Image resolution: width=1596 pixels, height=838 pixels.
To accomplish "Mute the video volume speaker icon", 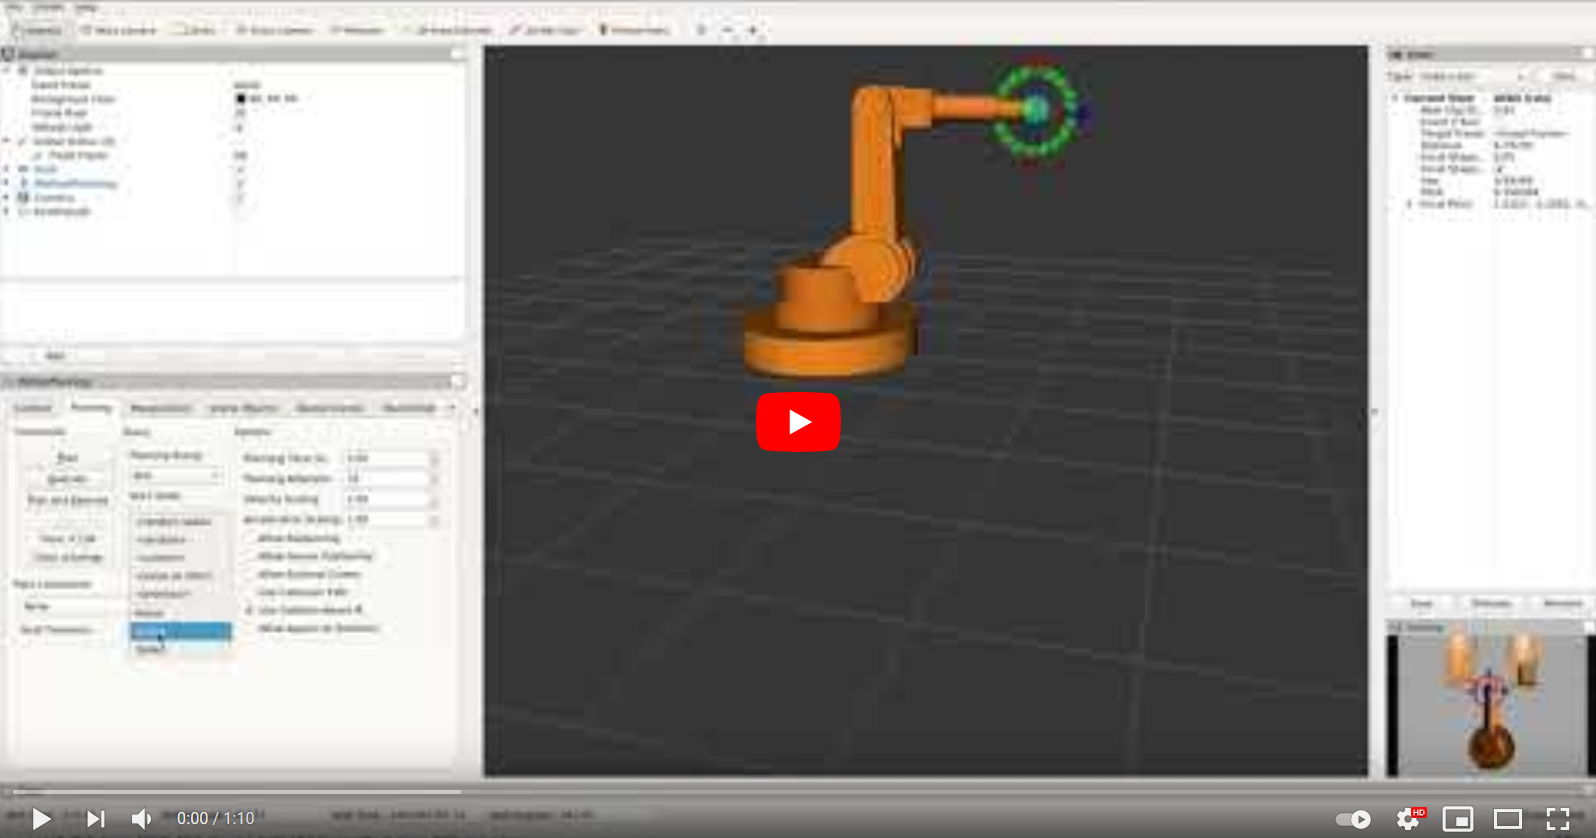I will (x=141, y=819).
